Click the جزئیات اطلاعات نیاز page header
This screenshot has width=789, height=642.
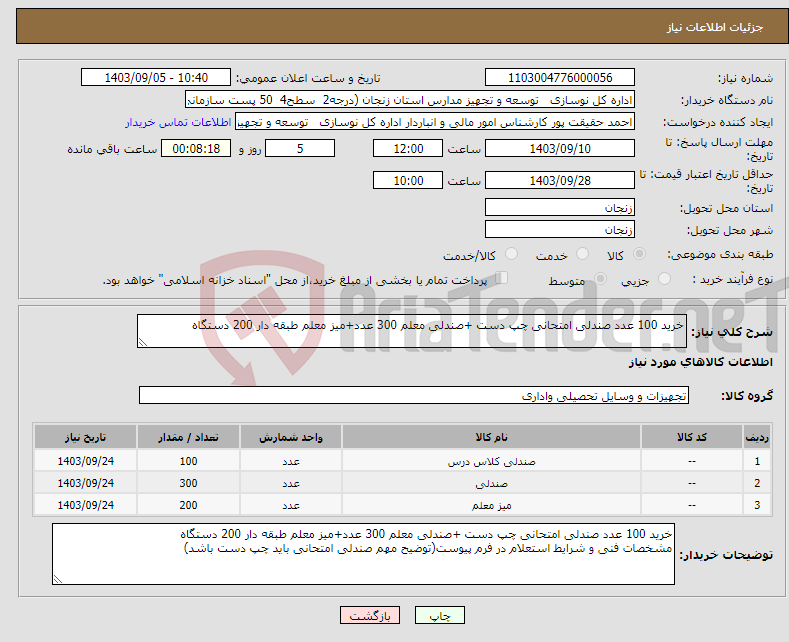tap(715, 27)
